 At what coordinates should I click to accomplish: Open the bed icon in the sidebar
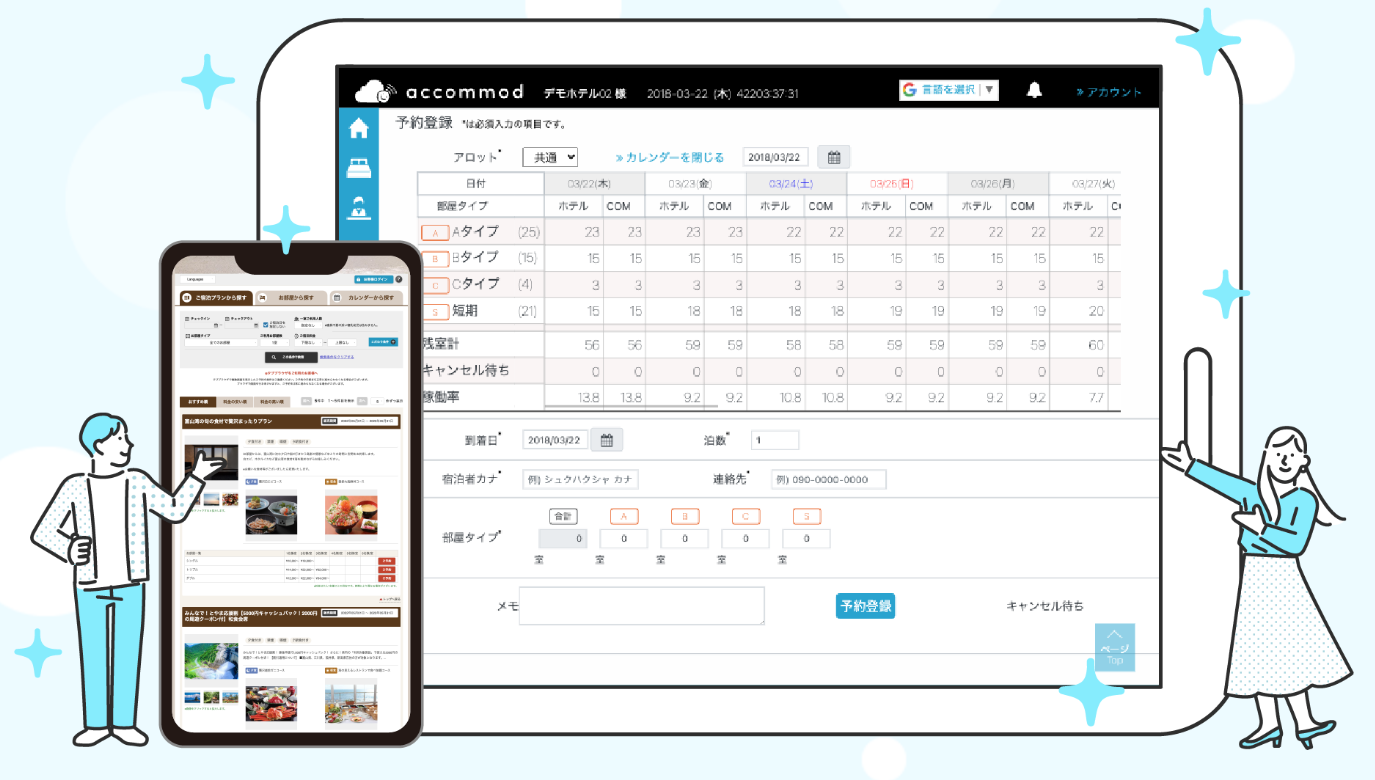(x=358, y=168)
